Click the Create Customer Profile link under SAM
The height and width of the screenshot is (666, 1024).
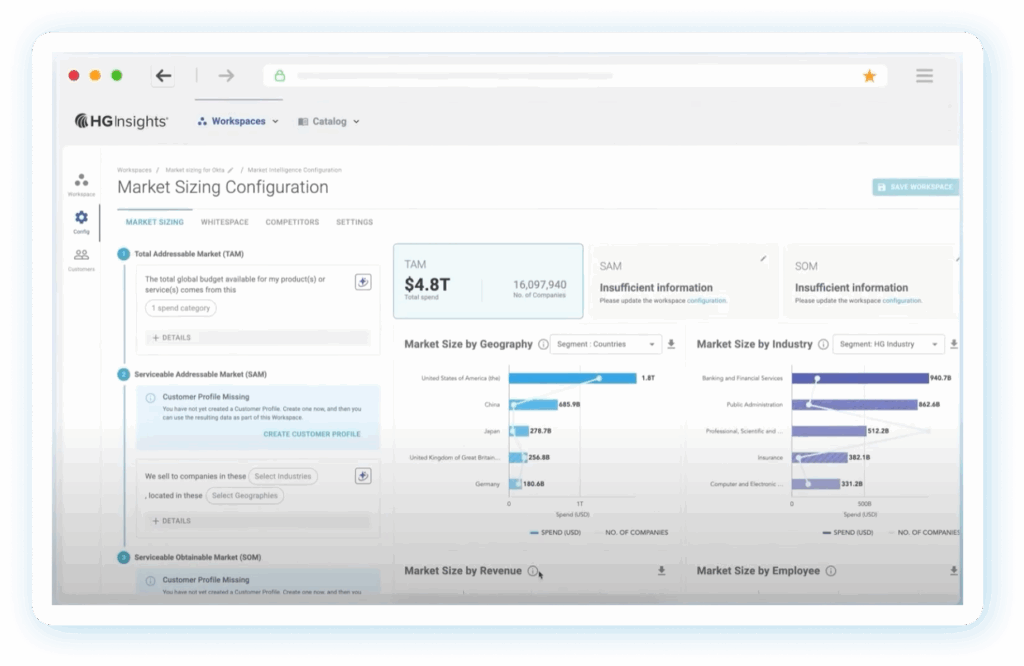click(311, 434)
